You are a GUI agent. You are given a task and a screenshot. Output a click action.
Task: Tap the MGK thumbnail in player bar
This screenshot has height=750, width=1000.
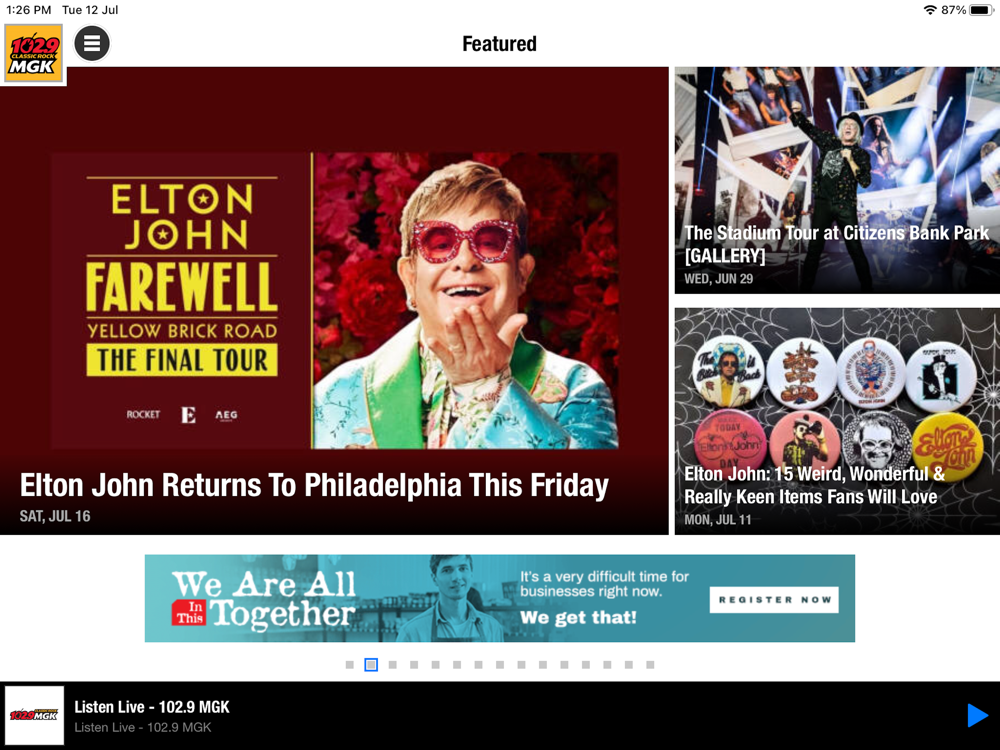pos(34,716)
